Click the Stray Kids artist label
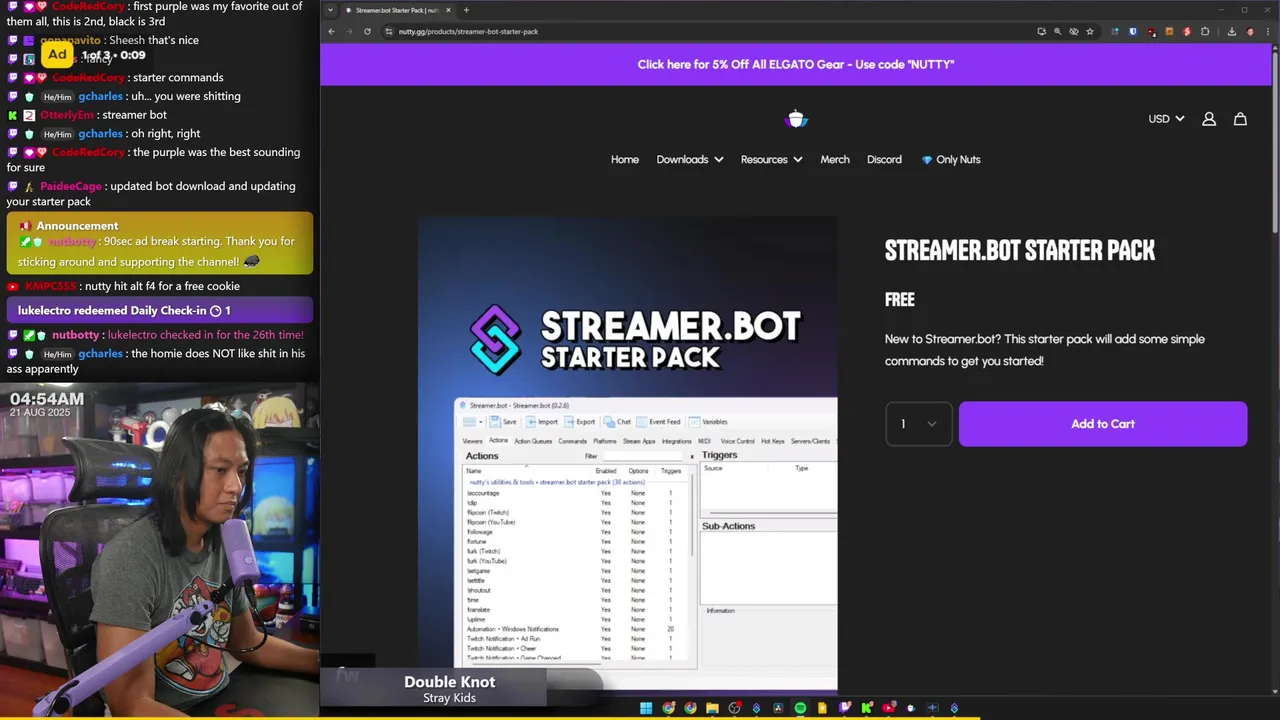The image size is (1280, 720). [x=449, y=698]
